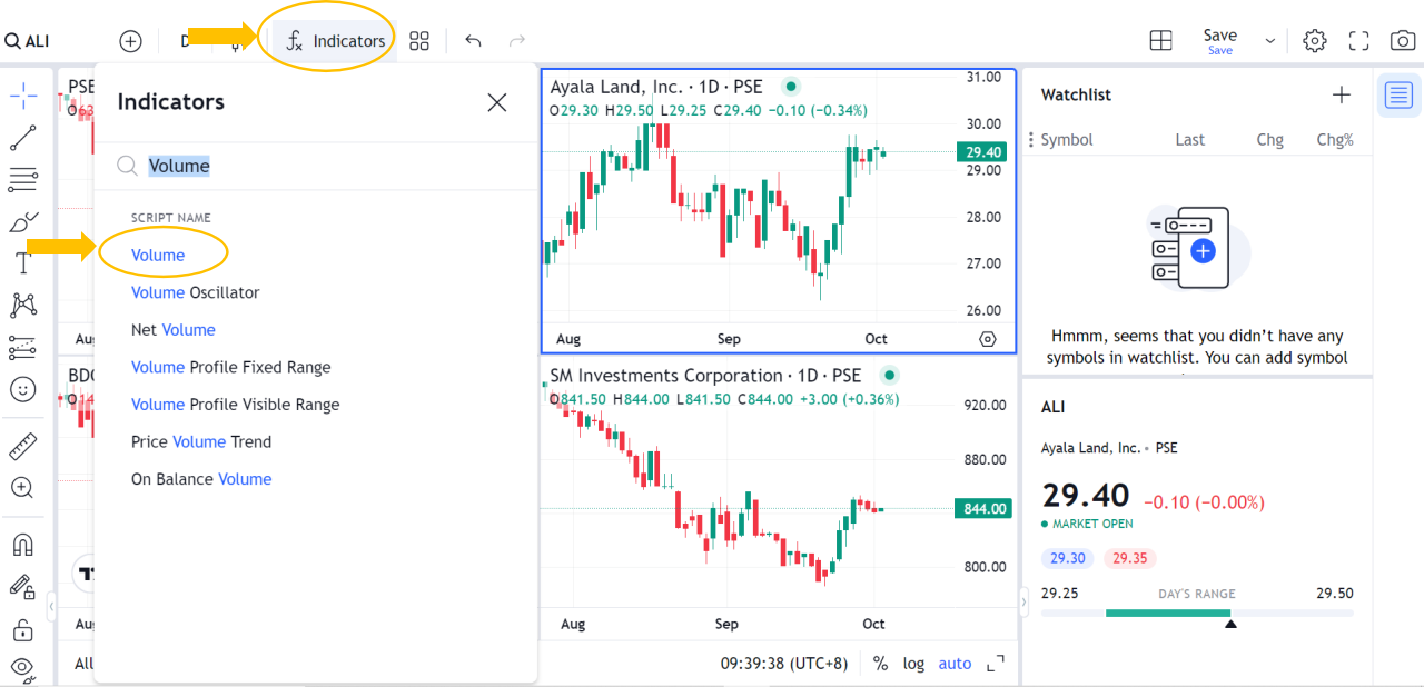
Task: Select the Net Volume indicator
Action: coord(173,330)
